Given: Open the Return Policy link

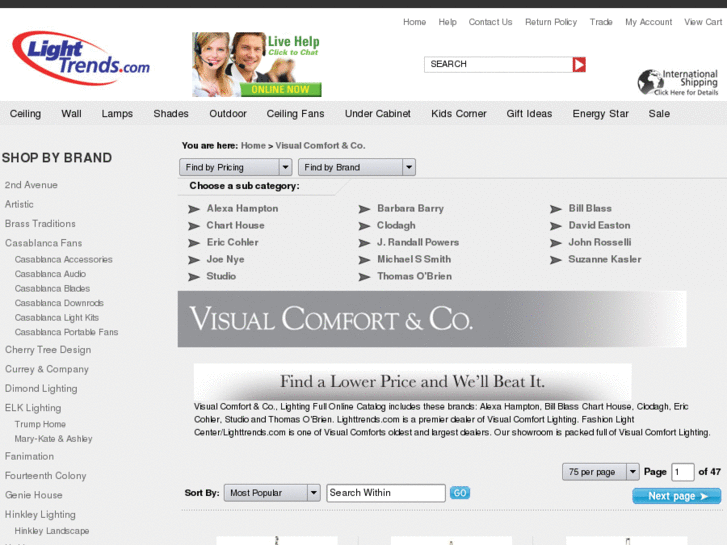Looking at the screenshot, I should pyautogui.click(x=551, y=22).
